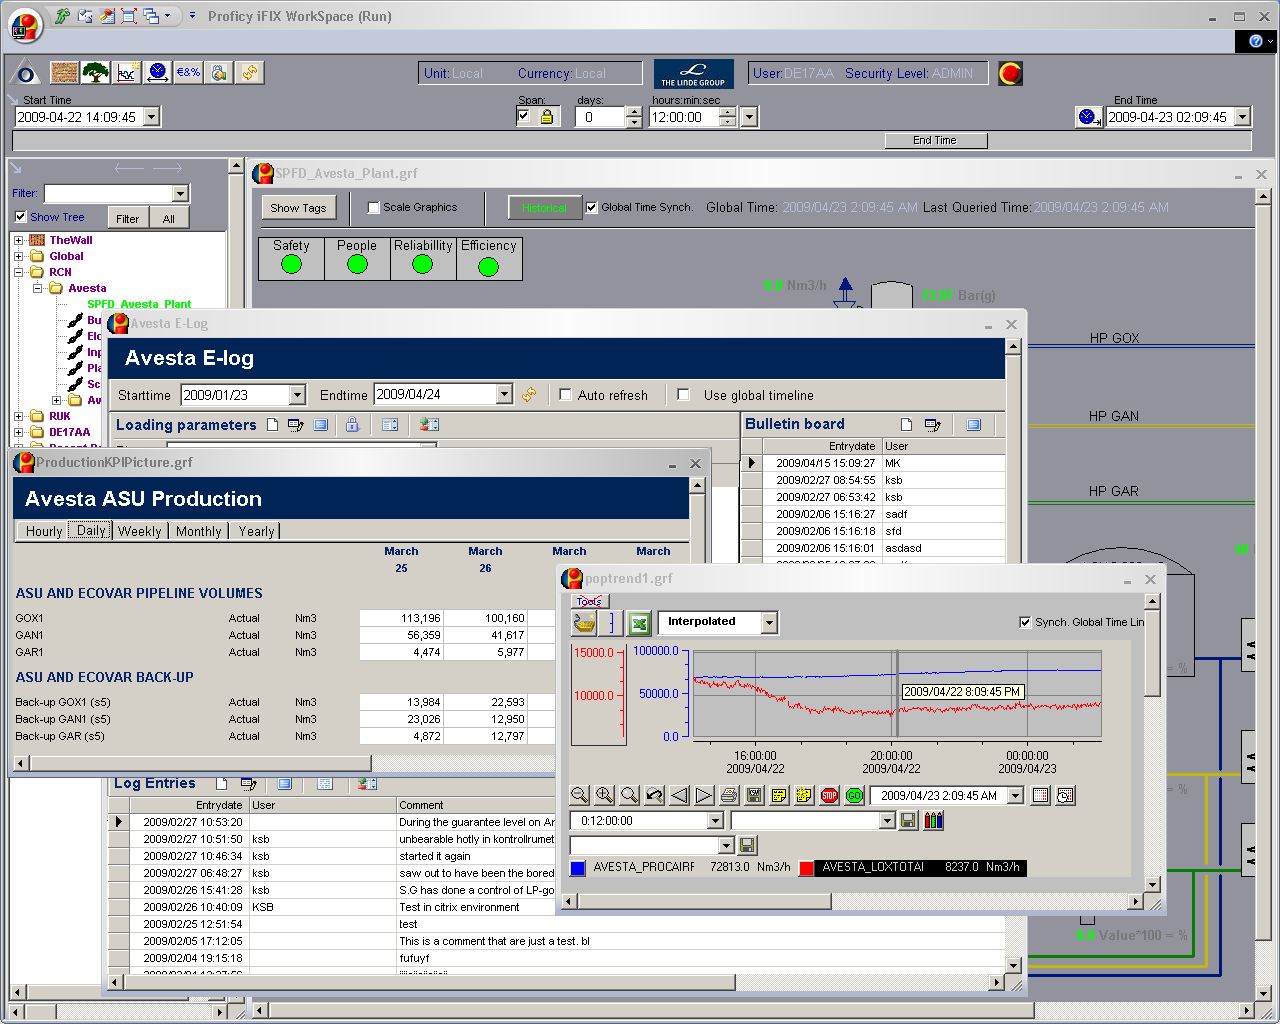Open the End Time dropdown

coord(1243,117)
